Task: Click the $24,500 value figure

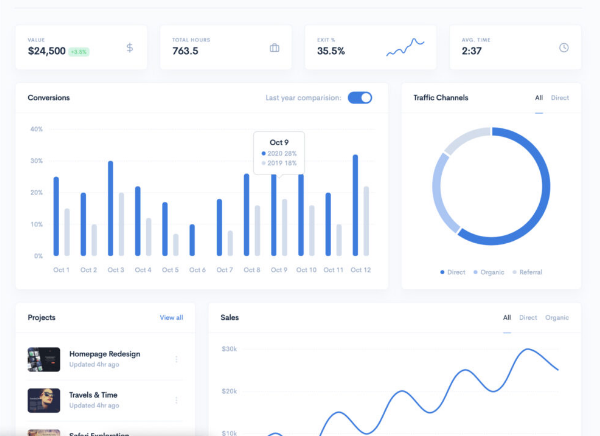Action: [x=47, y=51]
